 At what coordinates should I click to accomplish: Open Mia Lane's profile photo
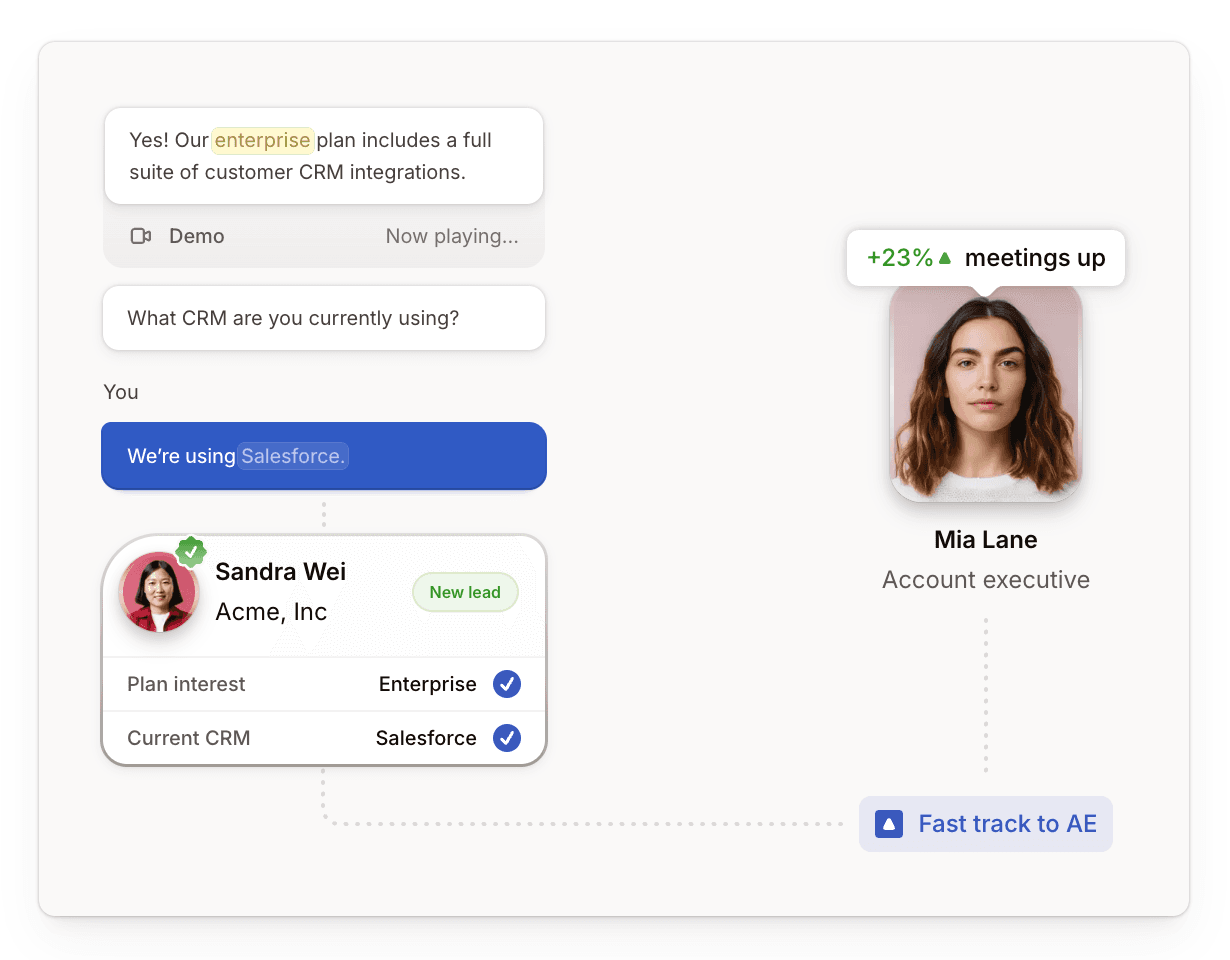click(985, 395)
